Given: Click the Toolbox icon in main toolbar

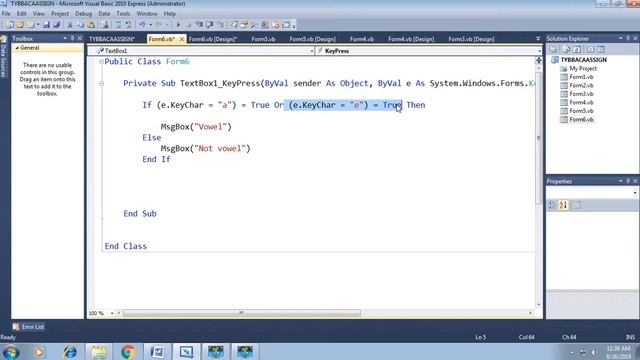Looking at the screenshot, I should pyautogui.click(x=254, y=25).
